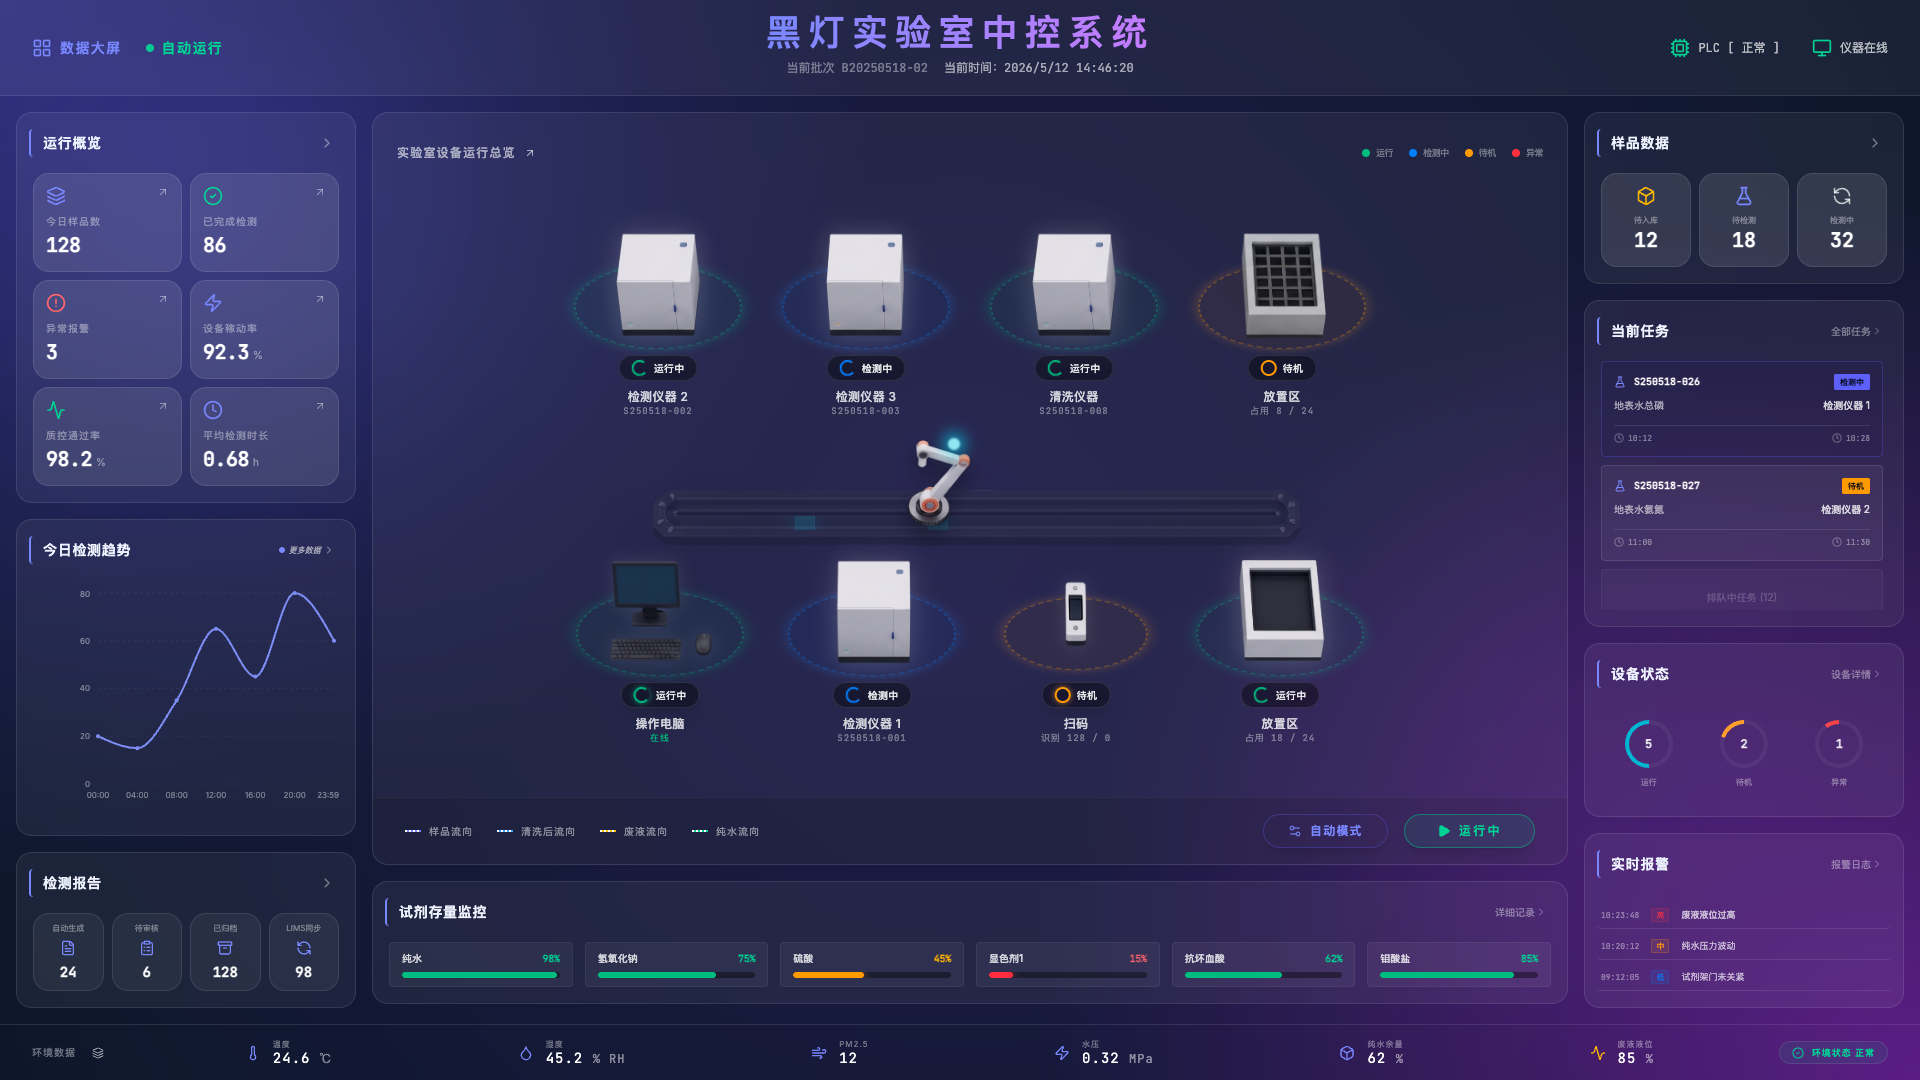Click the 仪器在线 monitor icon
Screen dimensions: 1920x1080
click(1822, 48)
